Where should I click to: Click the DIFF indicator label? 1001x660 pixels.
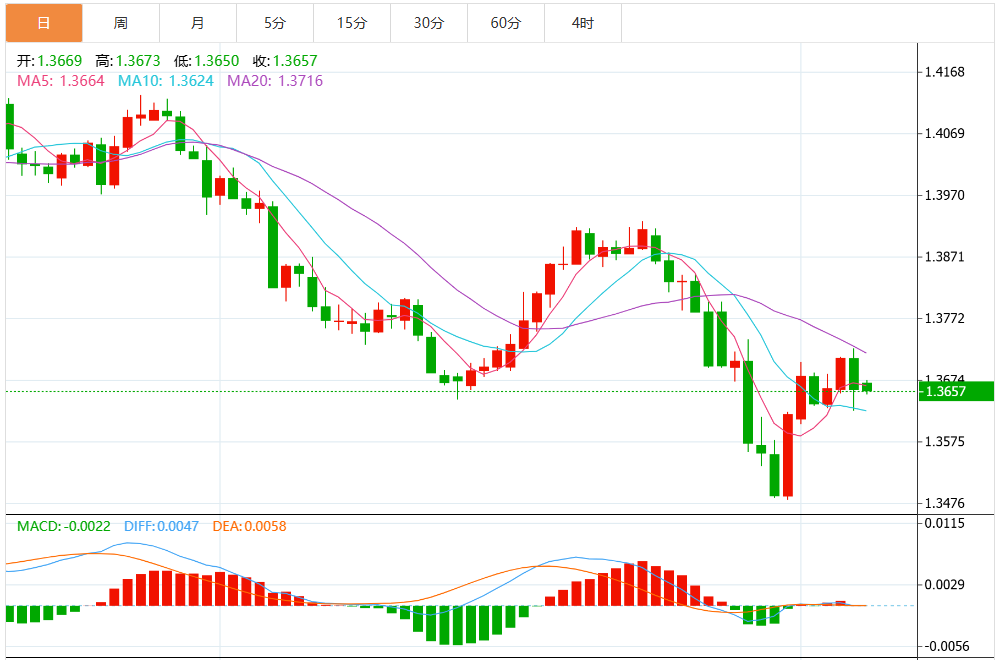(163, 525)
